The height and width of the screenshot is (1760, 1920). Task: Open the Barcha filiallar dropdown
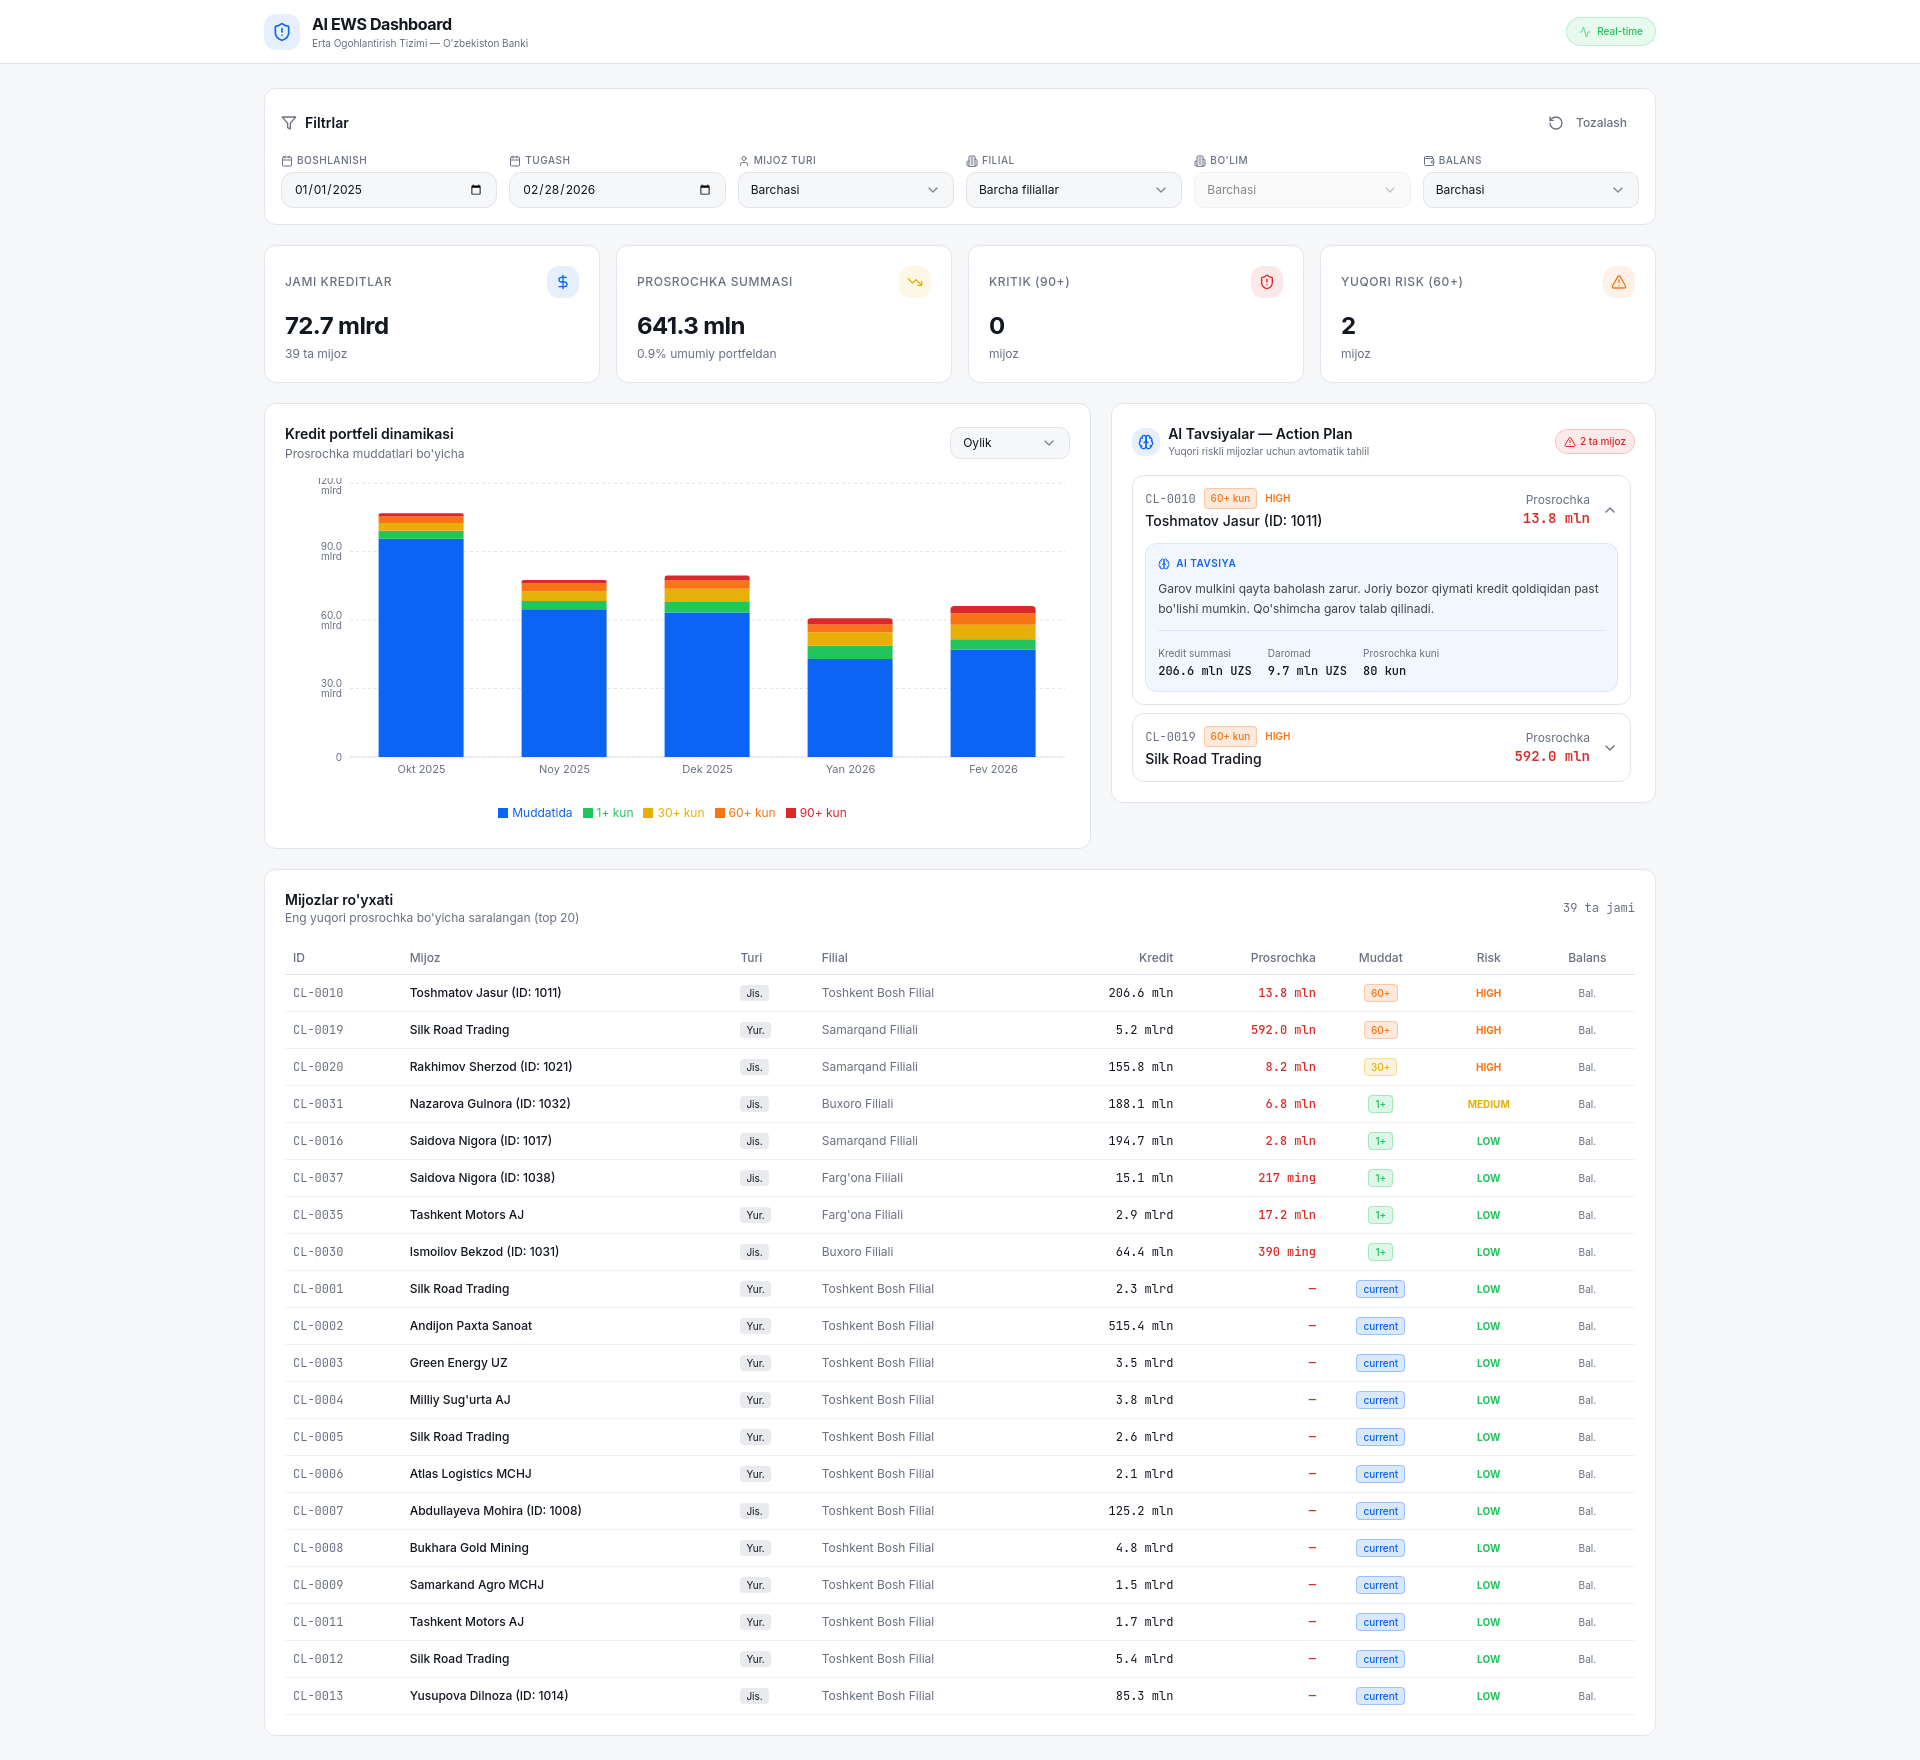tap(1073, 190)
